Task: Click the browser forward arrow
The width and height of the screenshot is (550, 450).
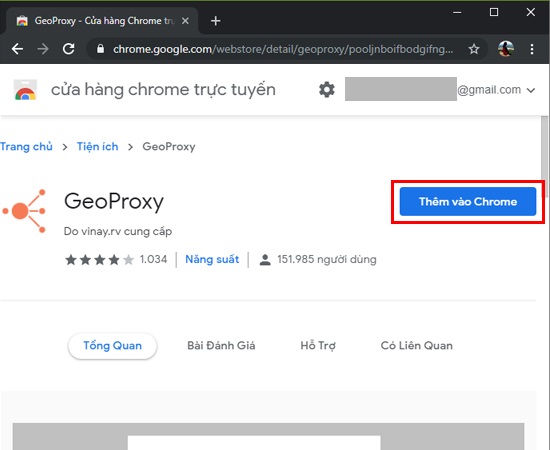Action: (x=43, y=49)
